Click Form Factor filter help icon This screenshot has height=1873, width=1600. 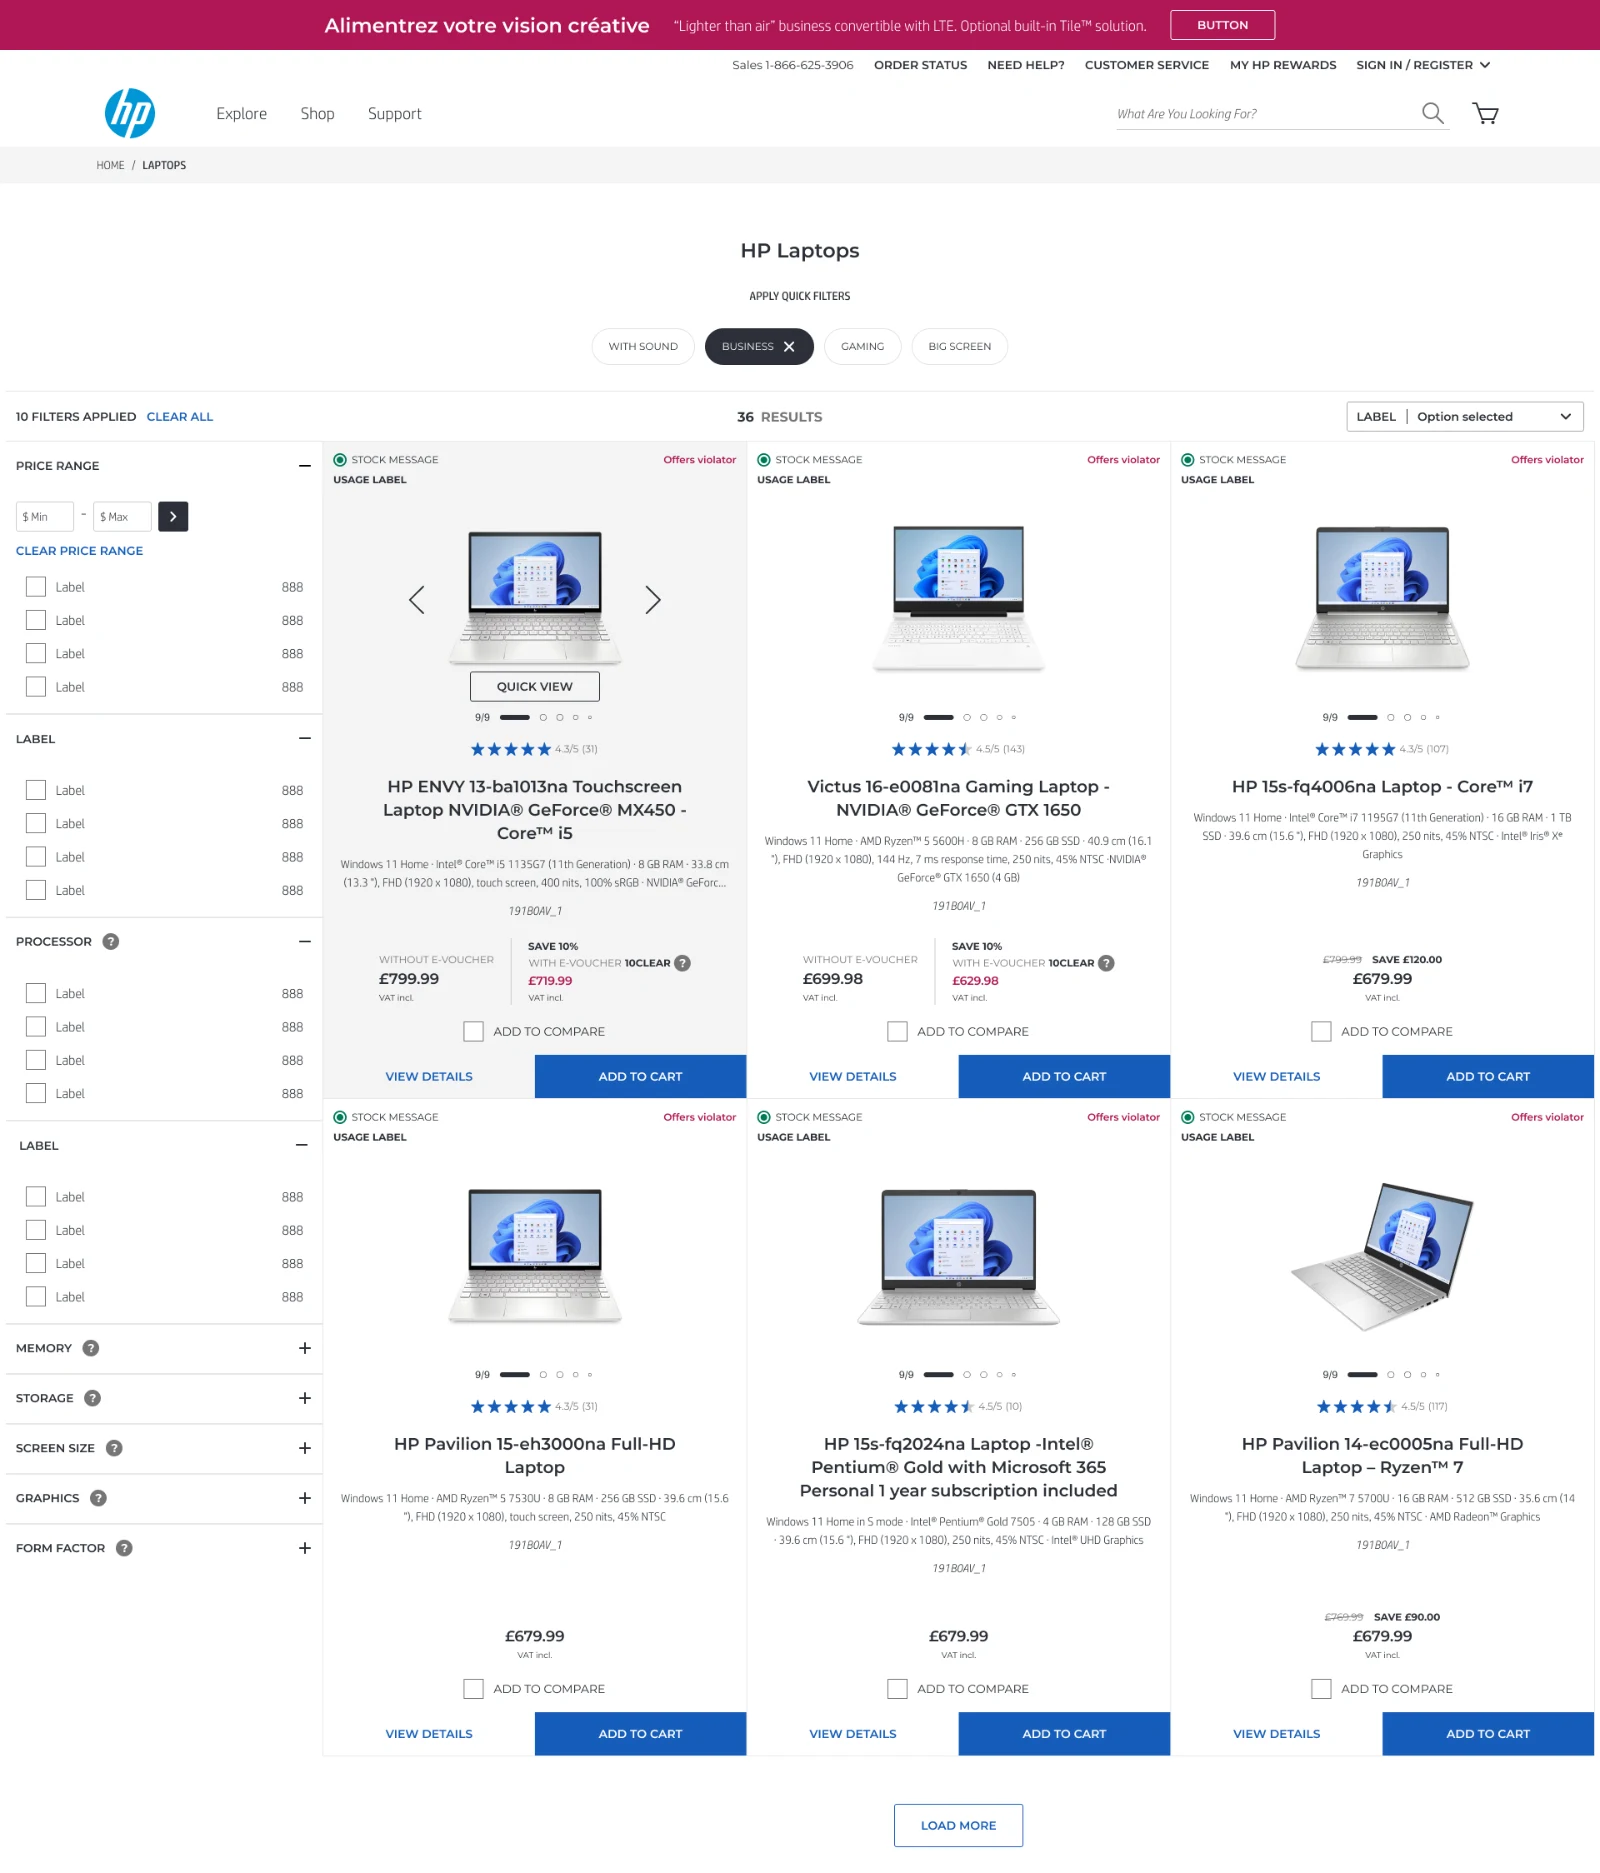[124, 1548]
